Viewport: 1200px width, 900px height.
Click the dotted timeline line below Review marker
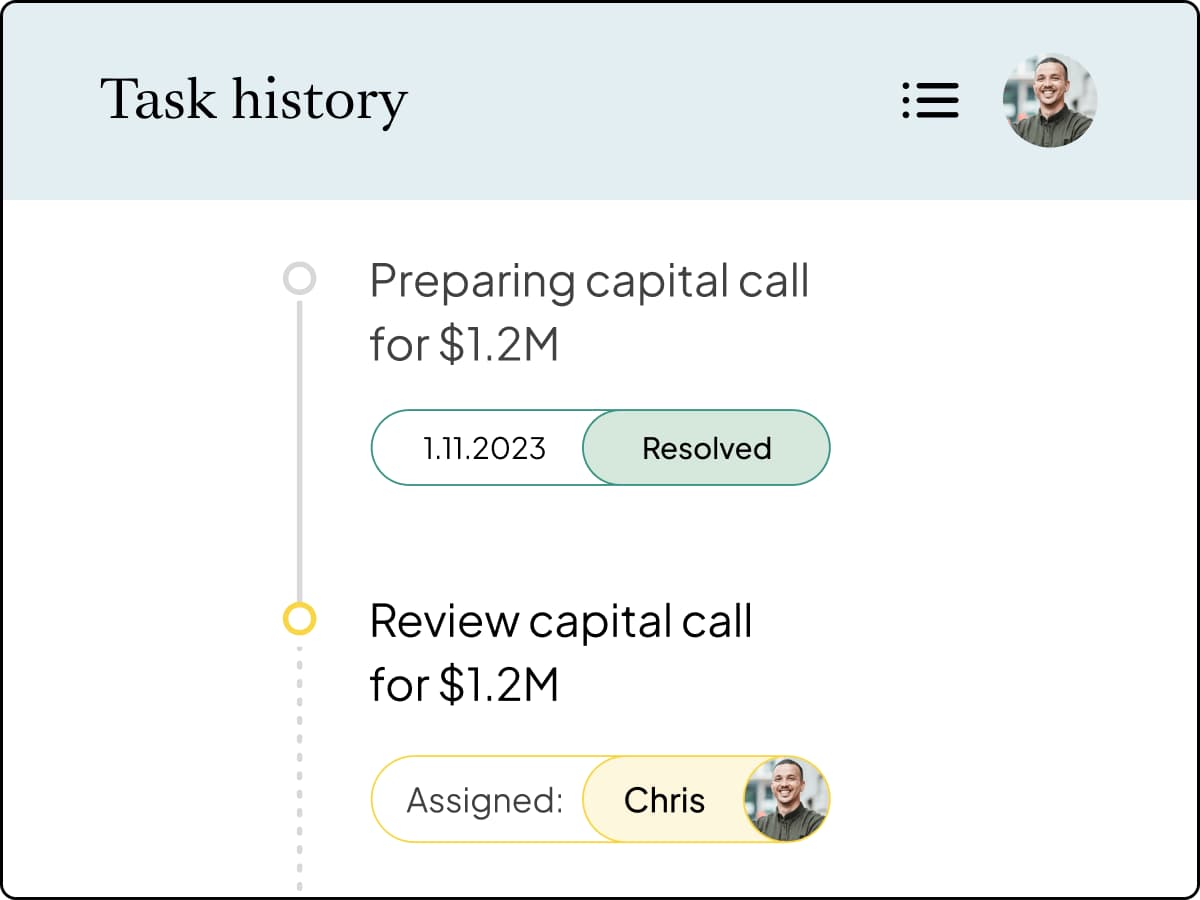pos(299,767)
